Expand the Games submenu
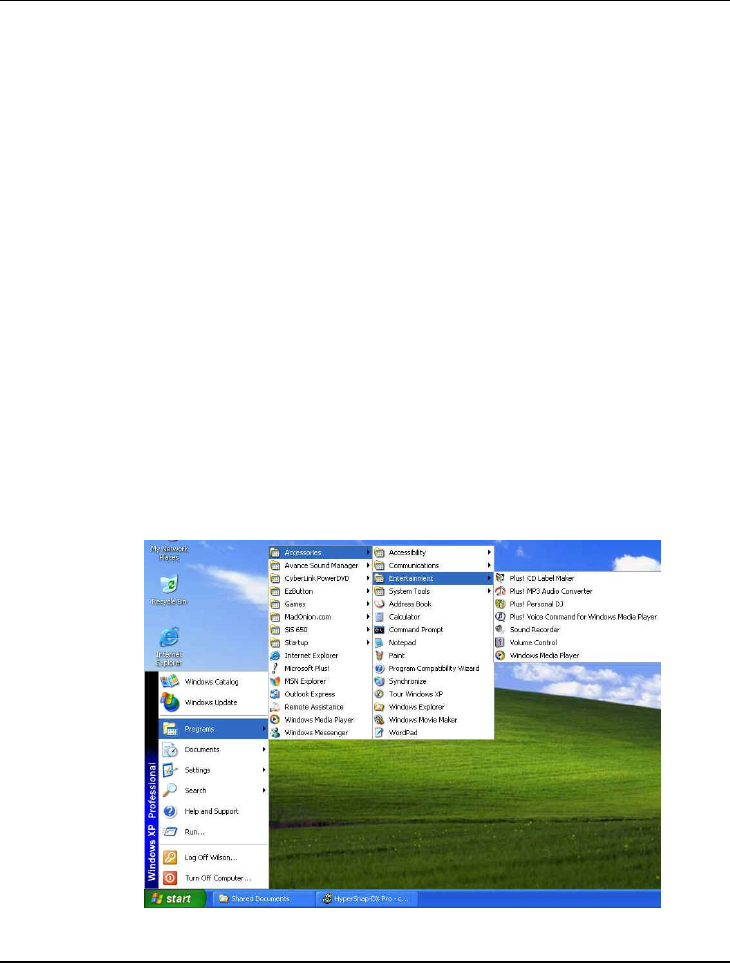Viewport: 730px width, 963px height. [x=320, y=604]
